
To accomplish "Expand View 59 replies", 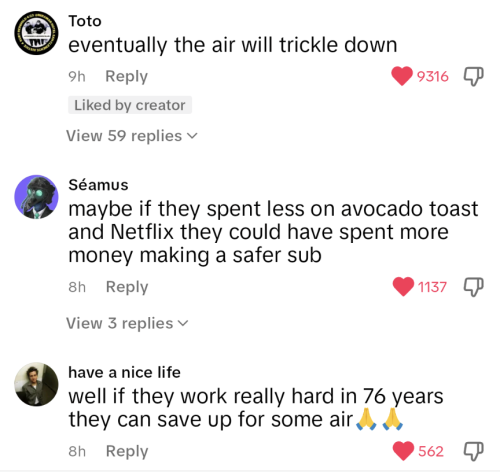I will [132, 136].
